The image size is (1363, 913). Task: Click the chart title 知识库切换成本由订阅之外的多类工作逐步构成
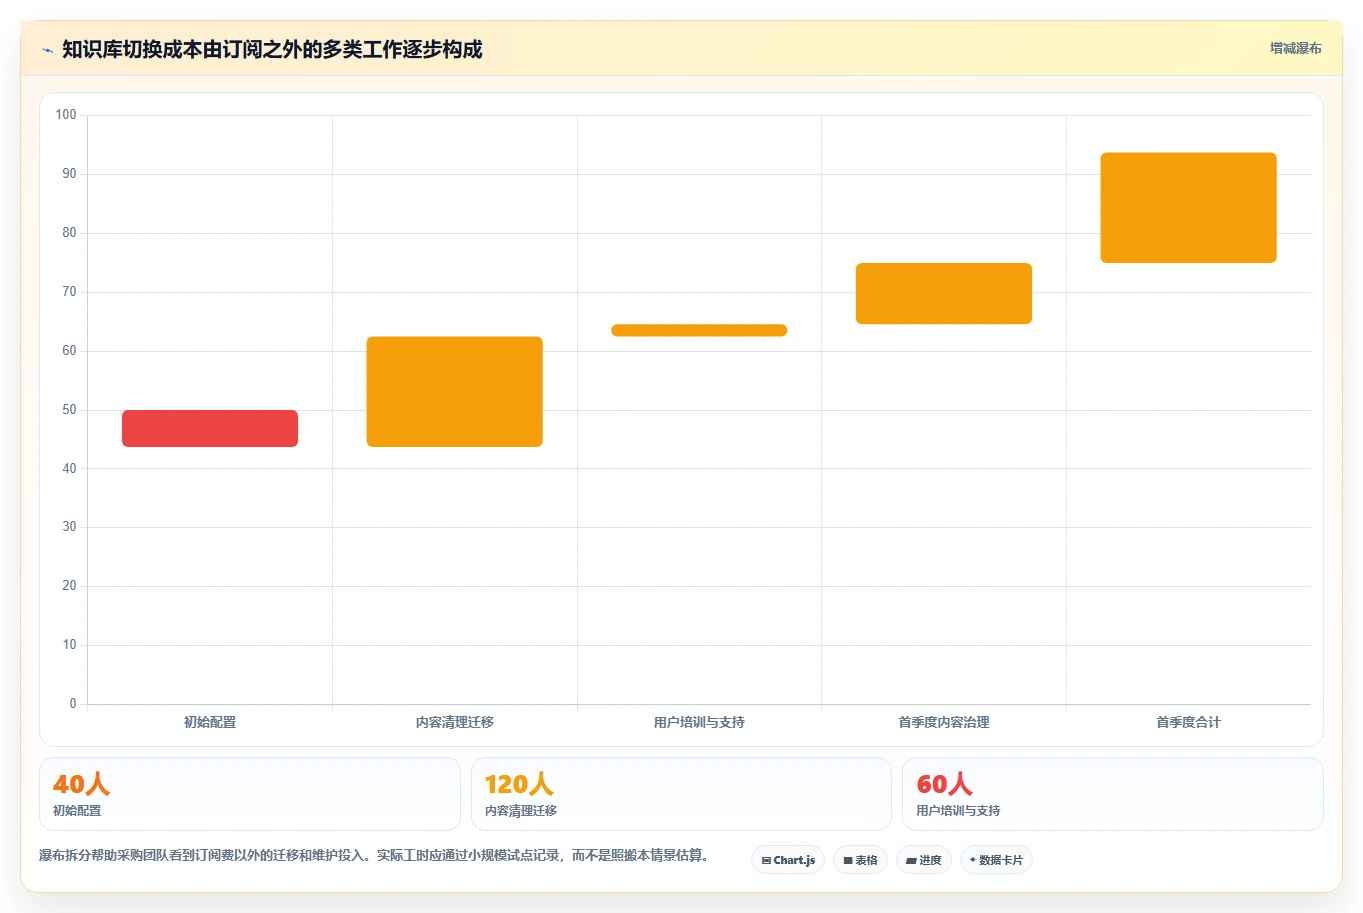[x=272, y=49]
